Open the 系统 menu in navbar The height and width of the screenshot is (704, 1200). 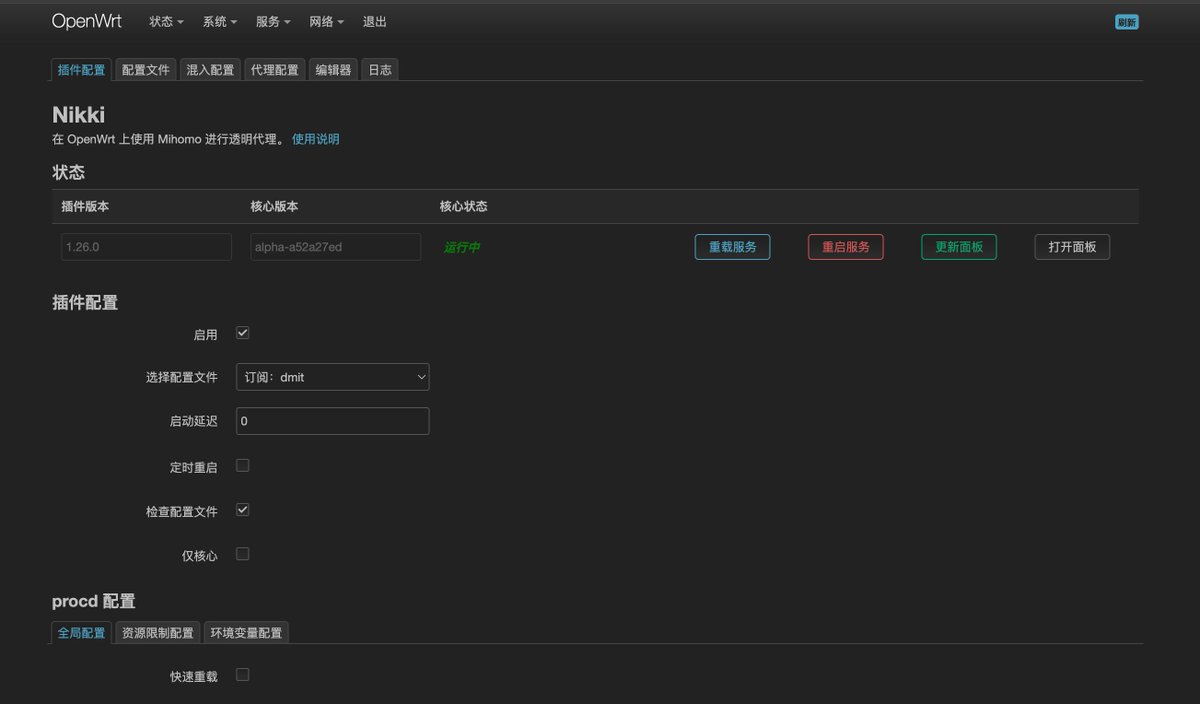[x=219, y=22]
